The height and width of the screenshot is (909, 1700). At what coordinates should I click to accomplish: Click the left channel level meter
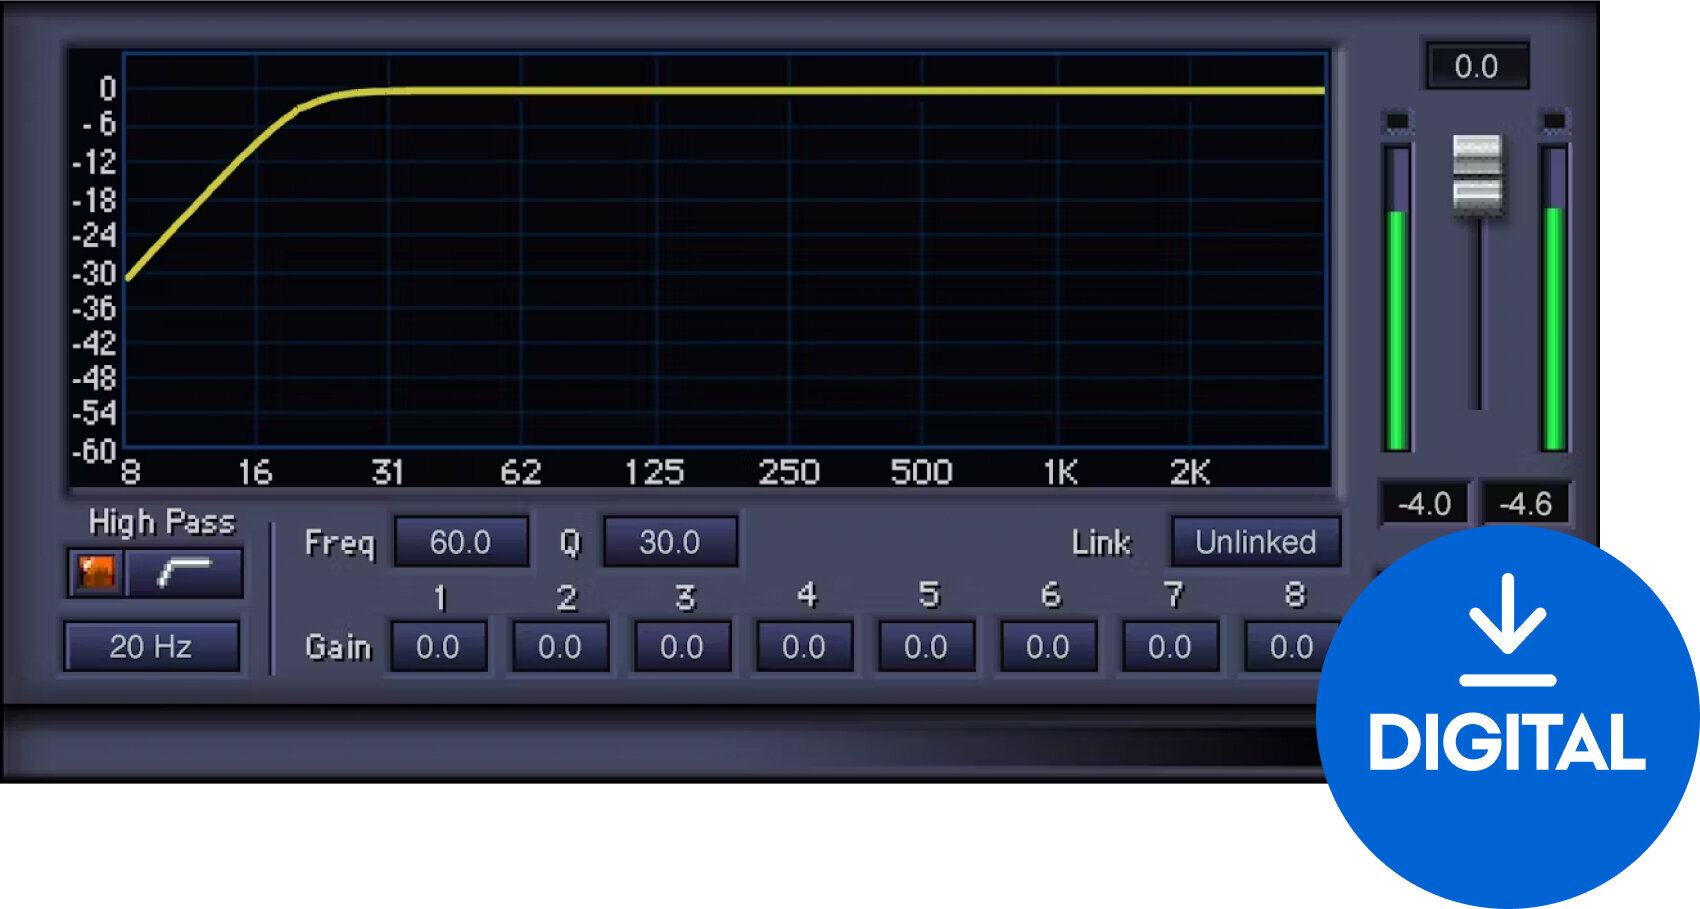click(1397, 298)
